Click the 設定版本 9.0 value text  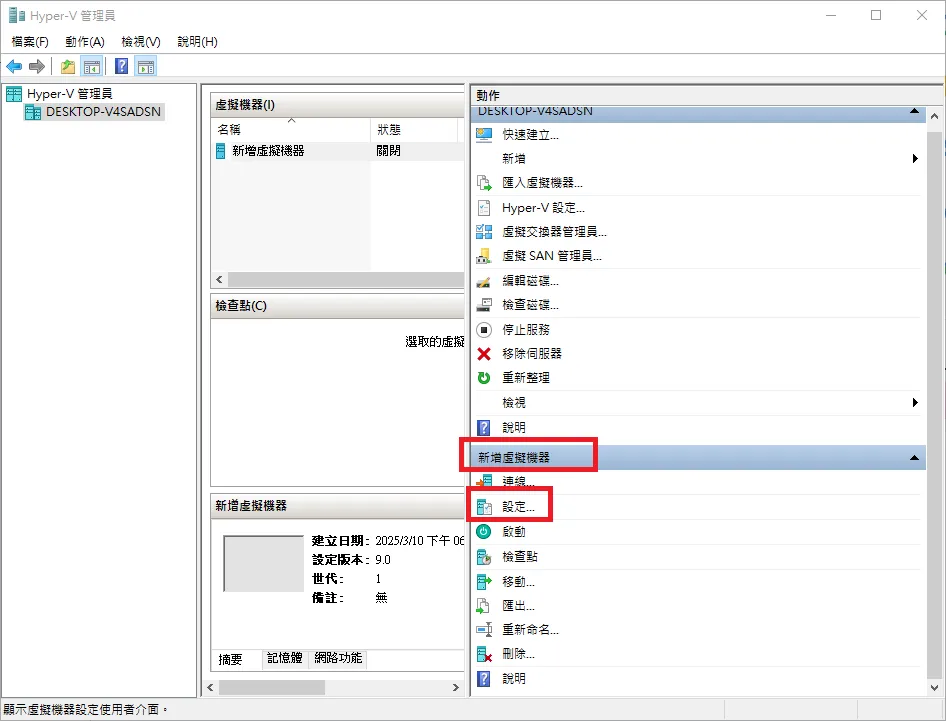click(383, 560)
